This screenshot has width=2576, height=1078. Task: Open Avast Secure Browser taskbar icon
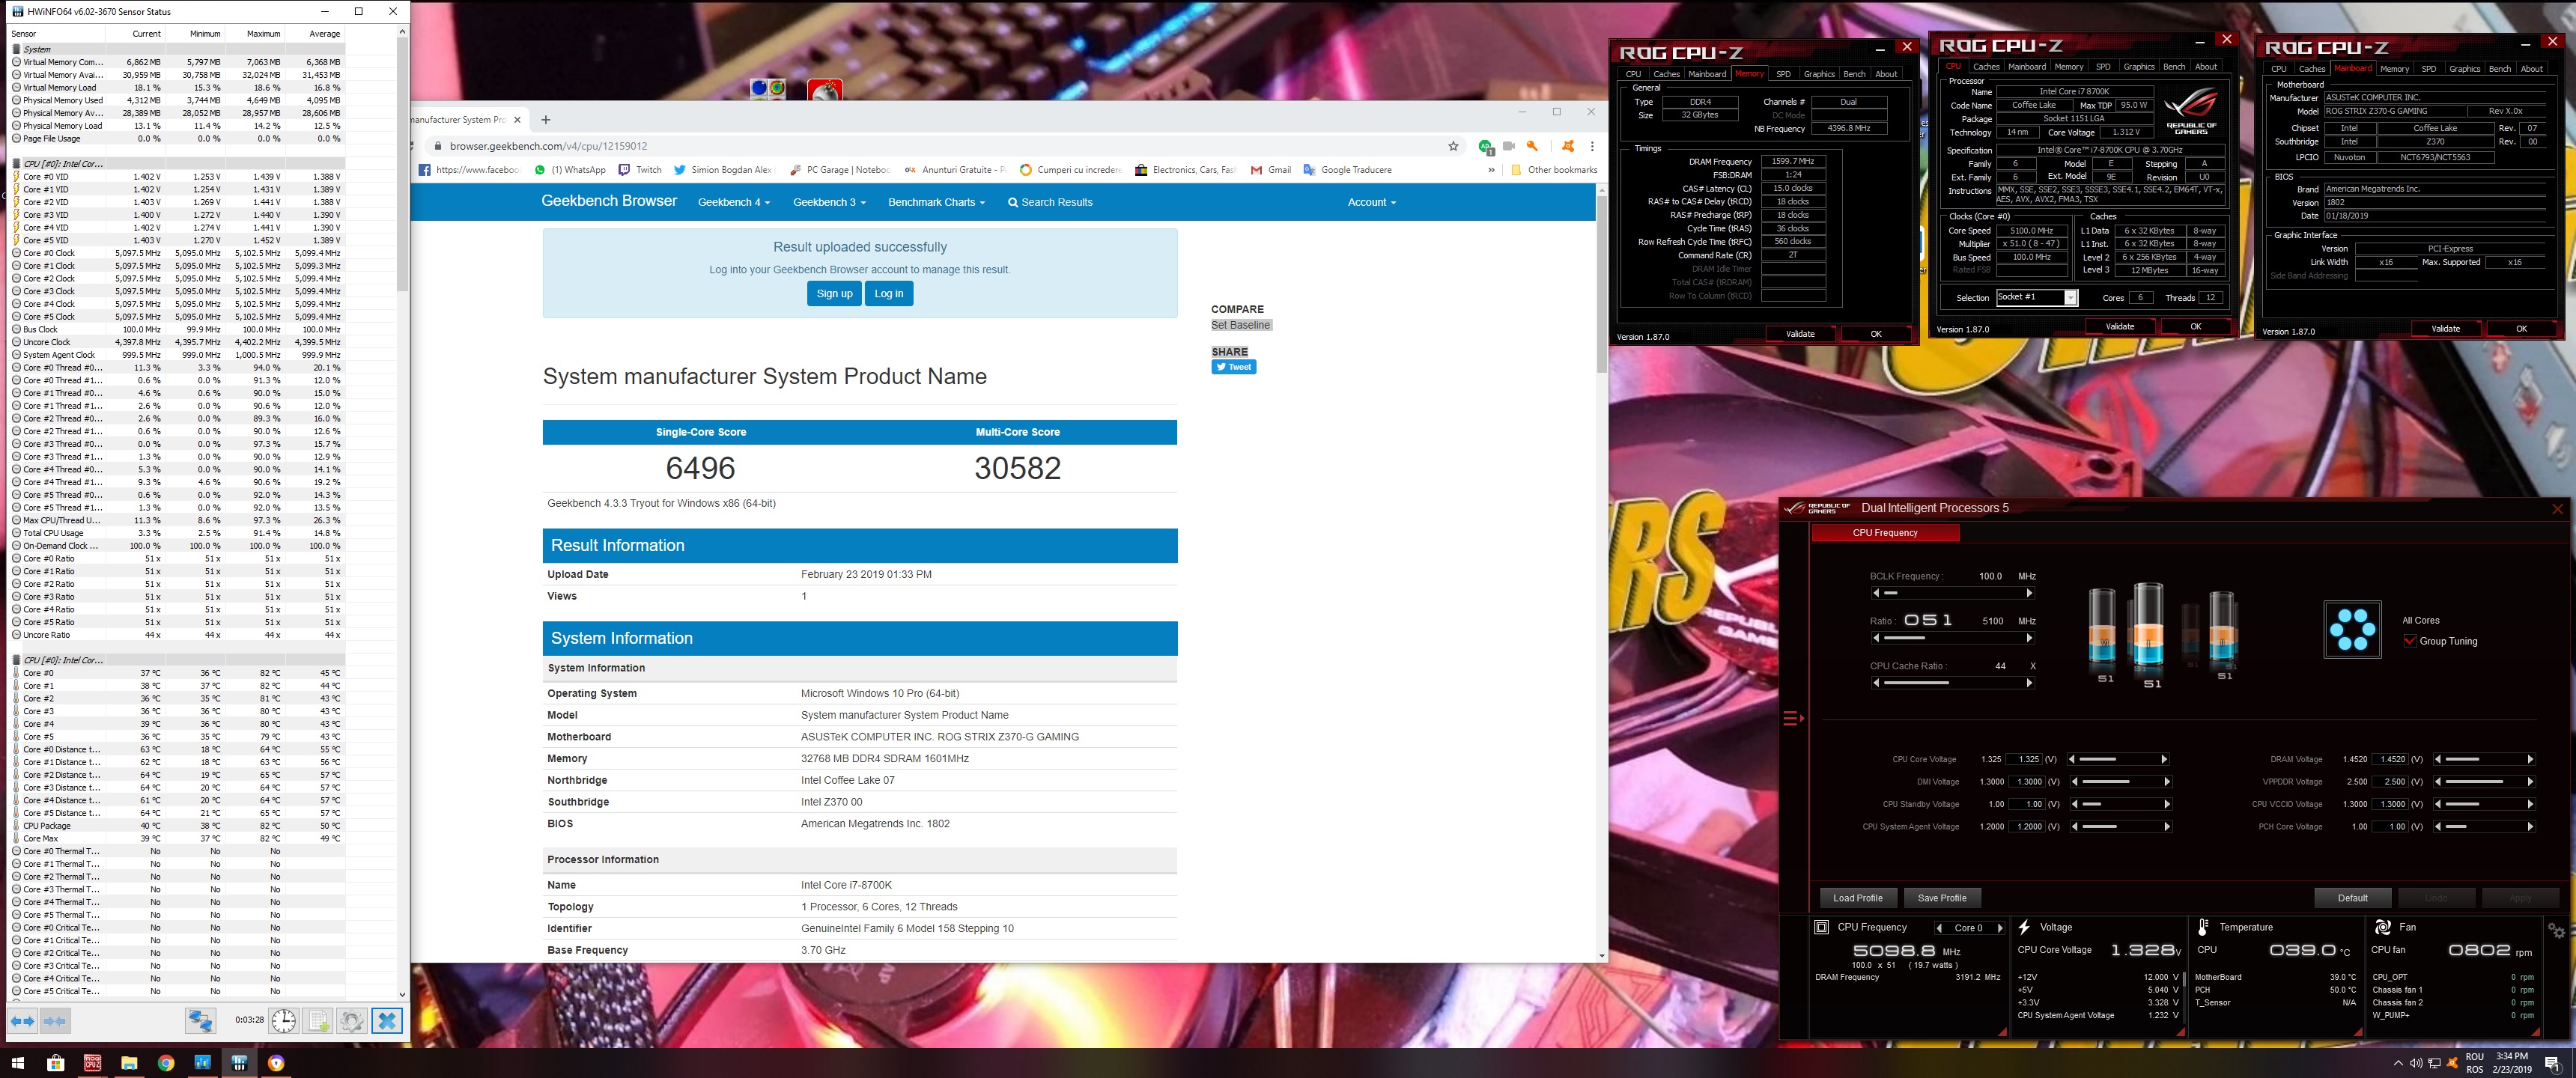276,1063
